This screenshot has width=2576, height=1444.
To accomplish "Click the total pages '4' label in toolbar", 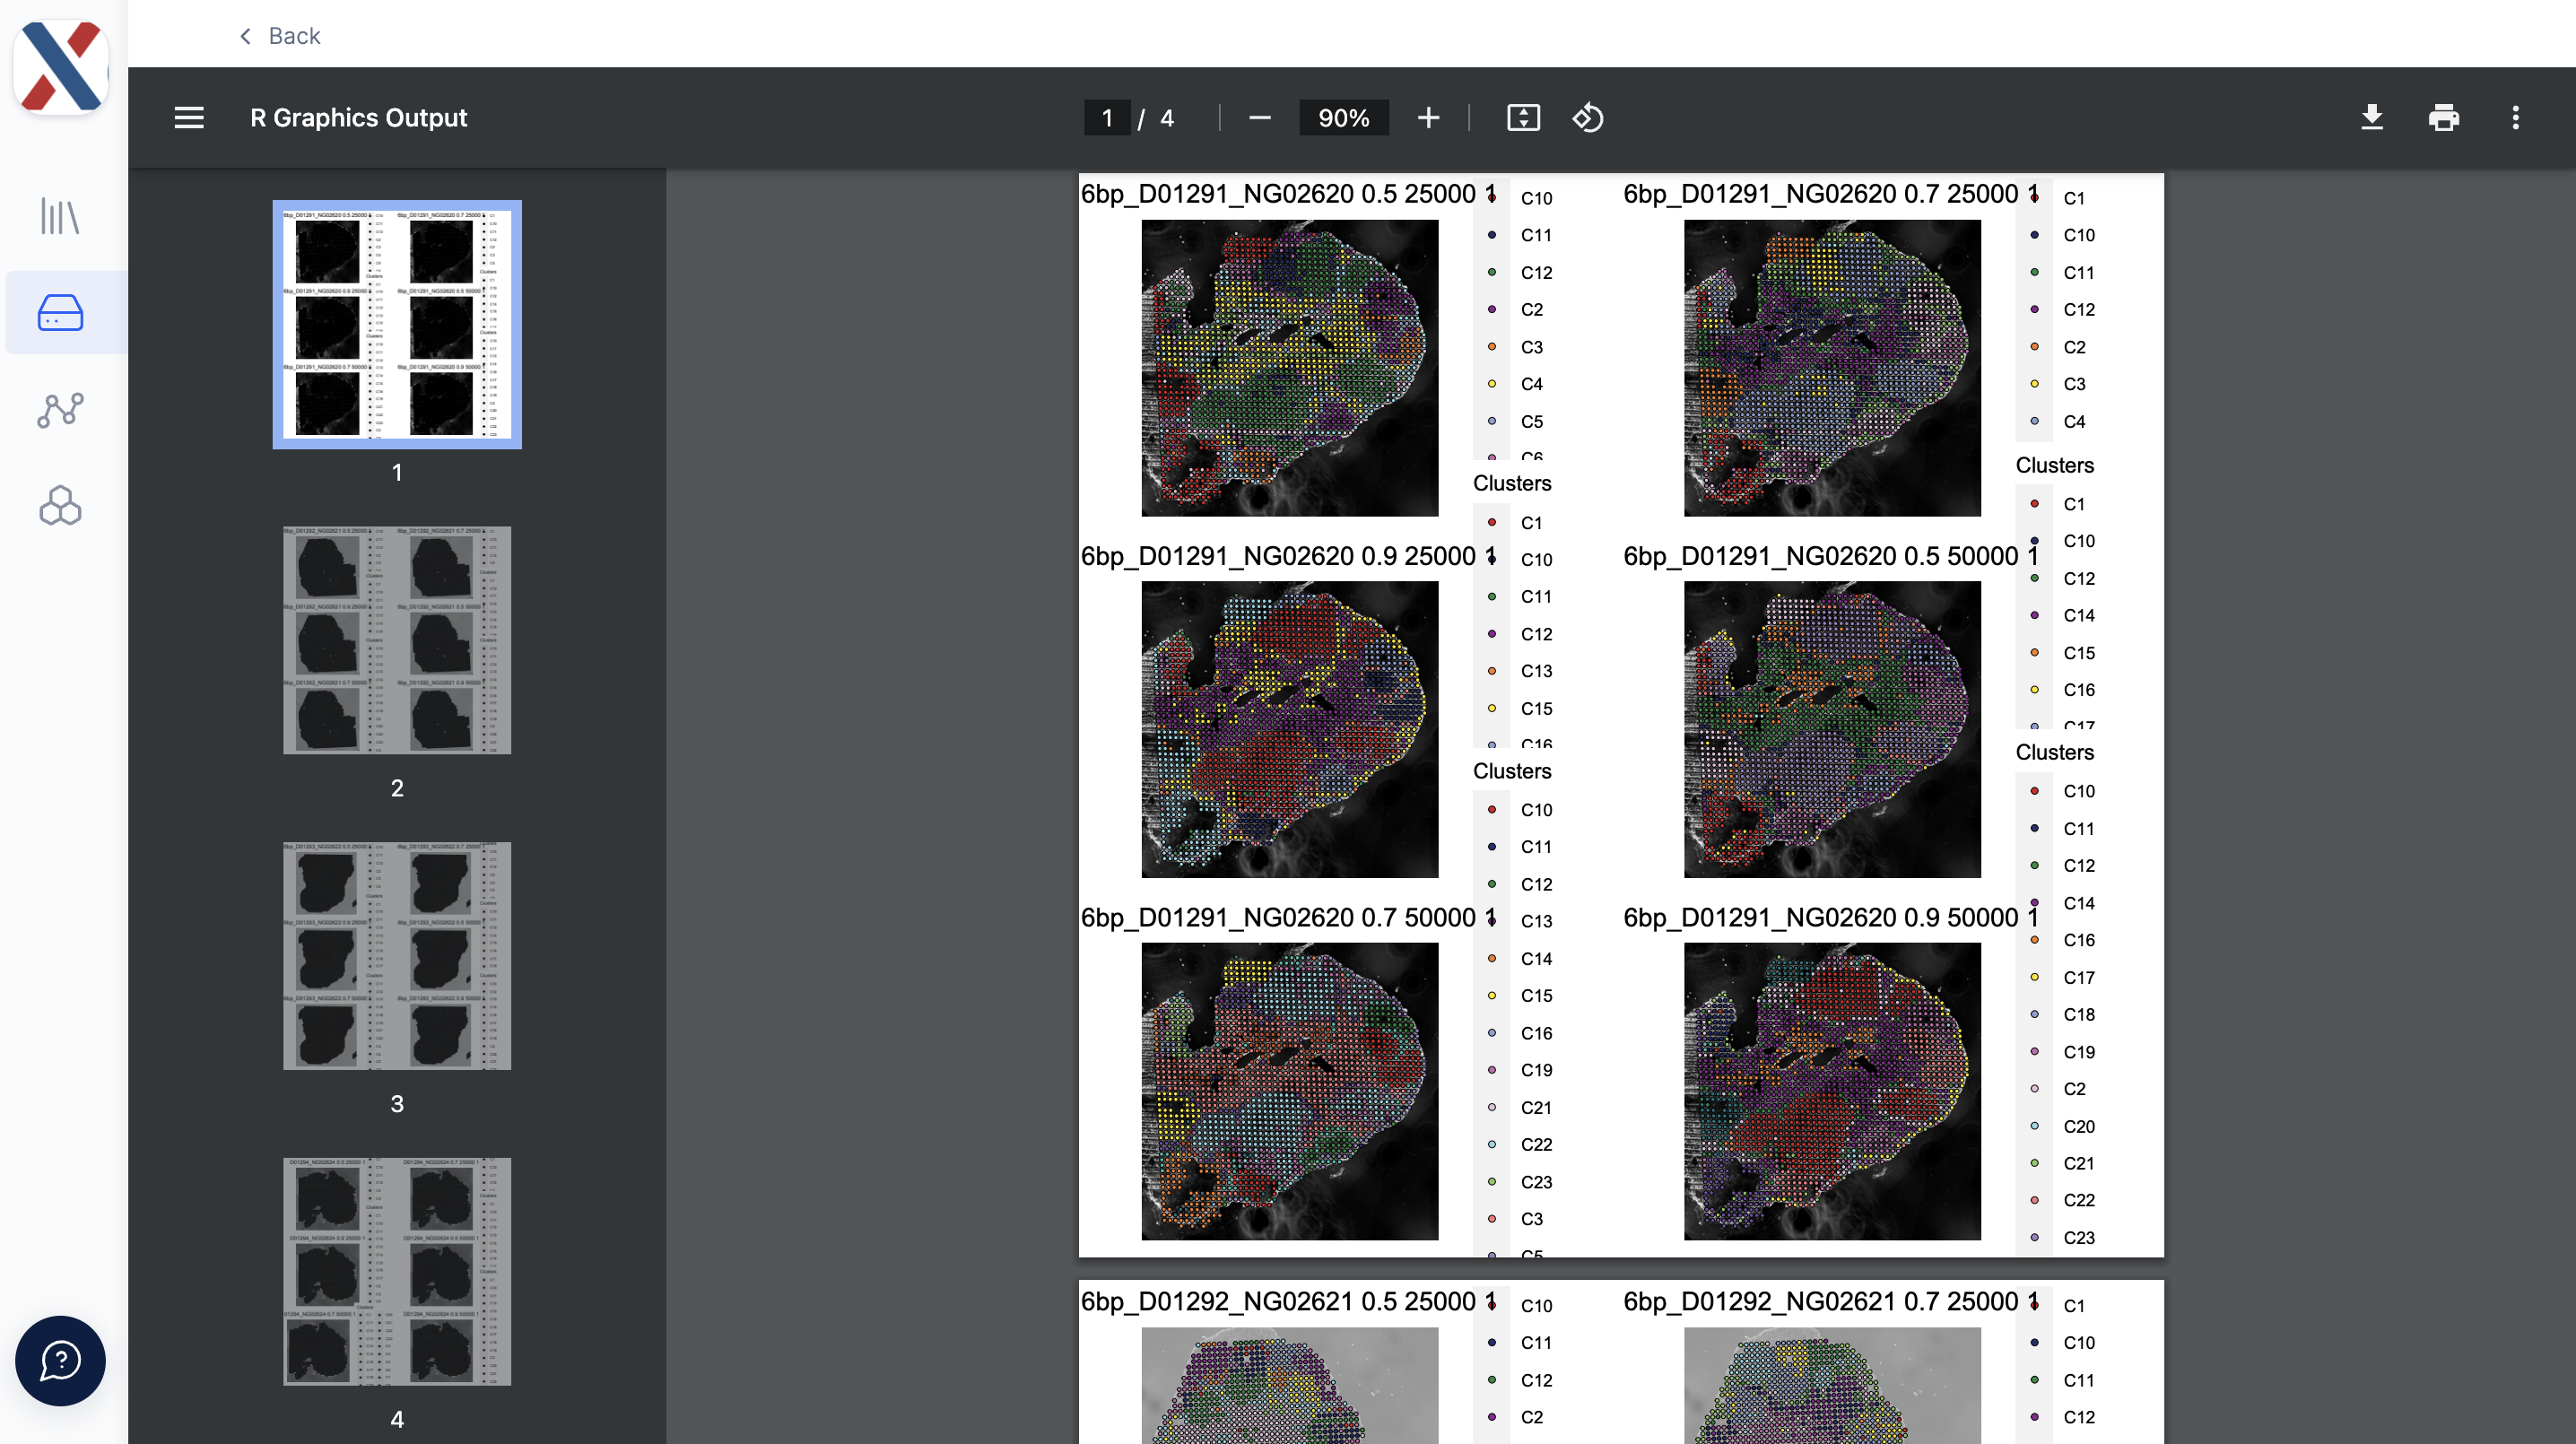I will (1166, 118).
